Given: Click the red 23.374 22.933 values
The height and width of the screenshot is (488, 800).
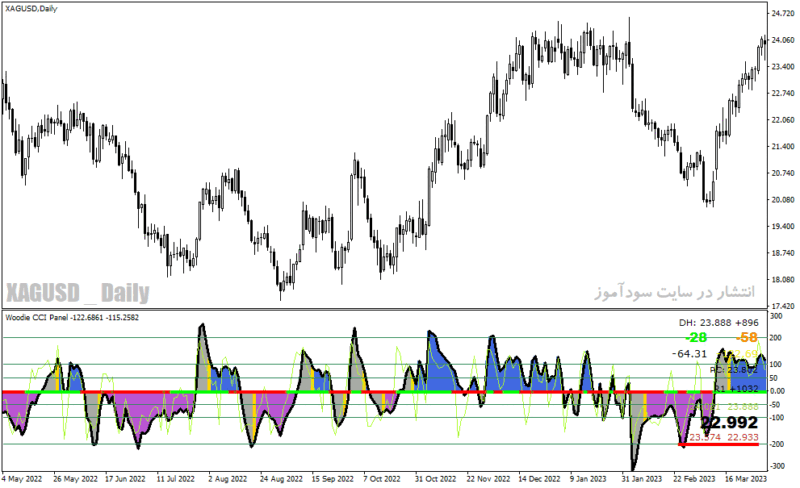Looking at the screenshot, I should [x=723, y=437].
